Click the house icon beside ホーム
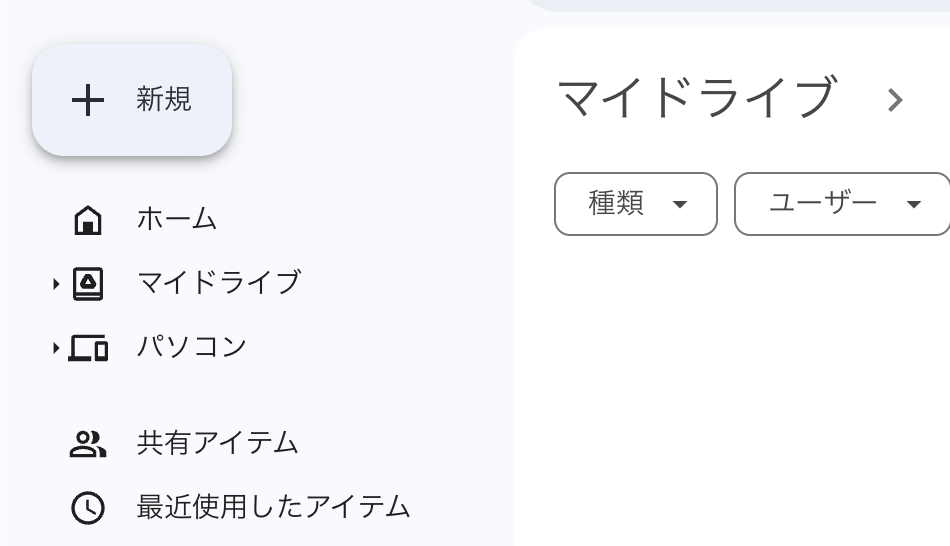This screenshot has width=950, height=546. (x=88, y=219)
